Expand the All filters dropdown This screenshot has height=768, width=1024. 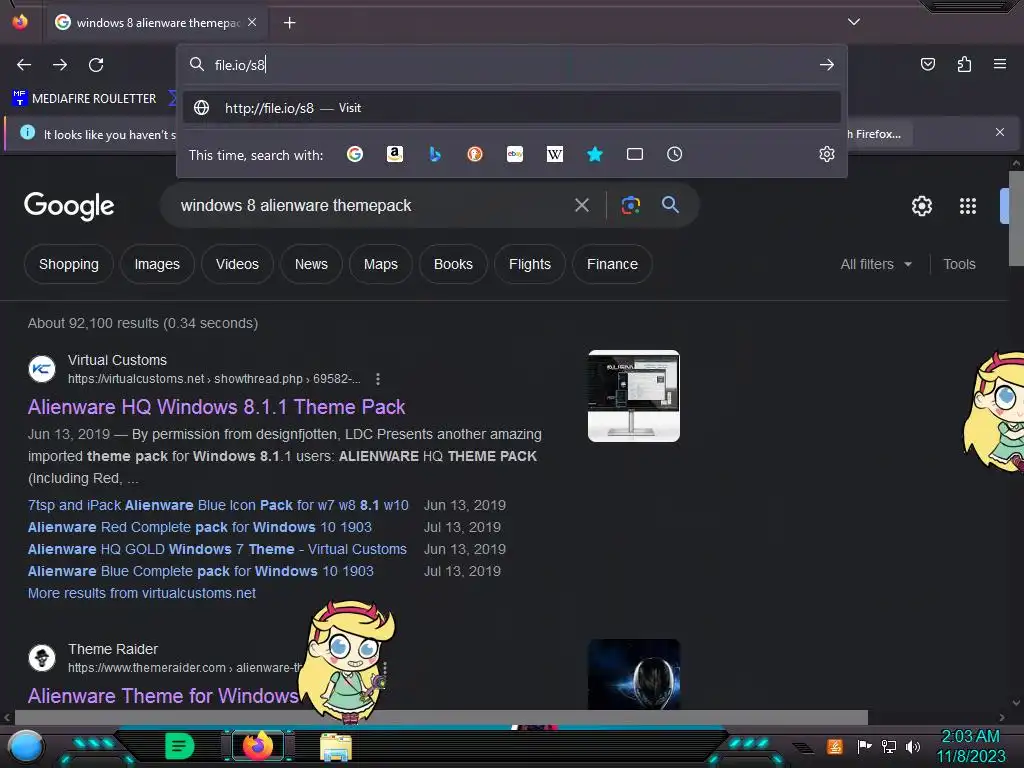click(x=876, y=264)
